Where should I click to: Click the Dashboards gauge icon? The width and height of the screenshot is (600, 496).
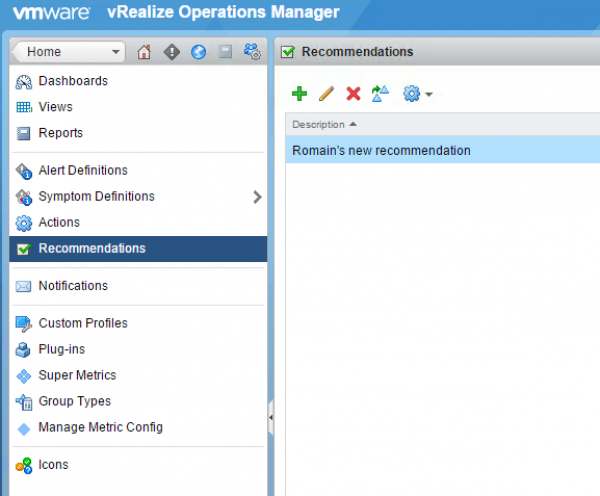(x=24, y=82)
